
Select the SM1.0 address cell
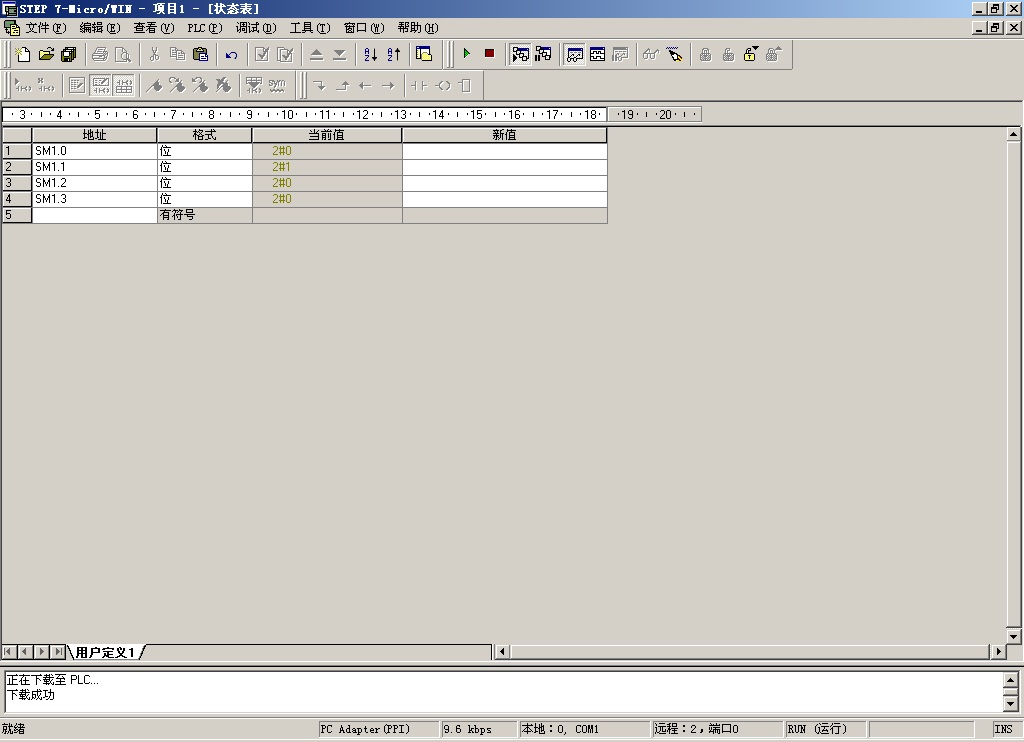tap(94, 151)
